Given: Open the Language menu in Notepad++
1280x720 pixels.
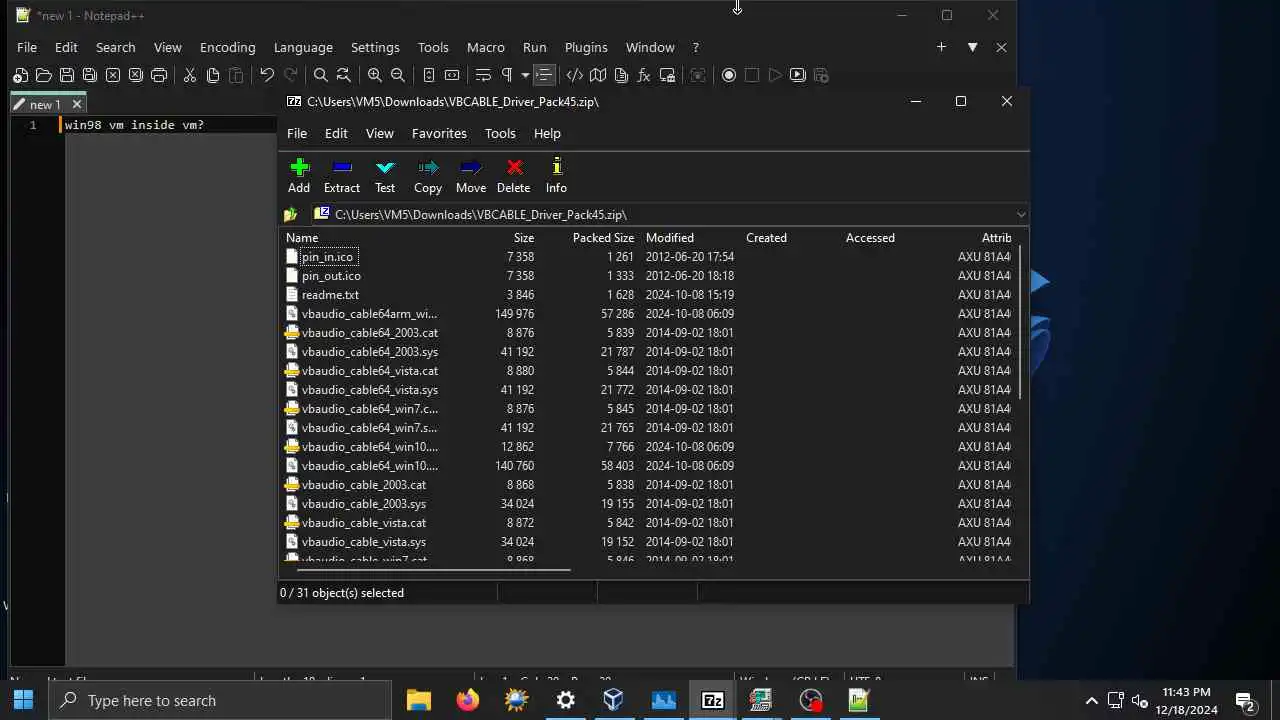Looking at the screenshot, I should 303,47.
